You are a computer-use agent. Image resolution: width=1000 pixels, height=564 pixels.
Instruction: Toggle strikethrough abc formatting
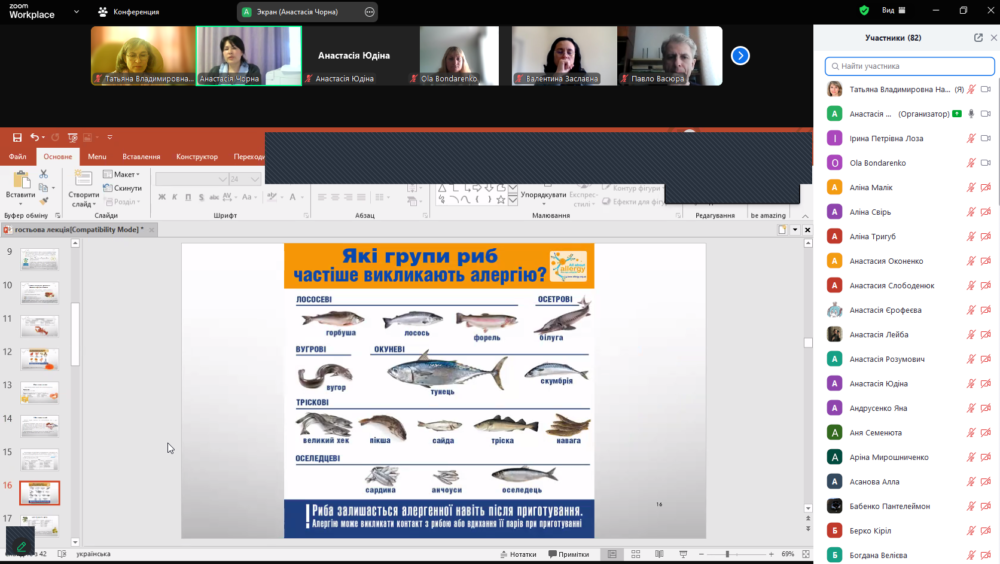tap(214, 197)
